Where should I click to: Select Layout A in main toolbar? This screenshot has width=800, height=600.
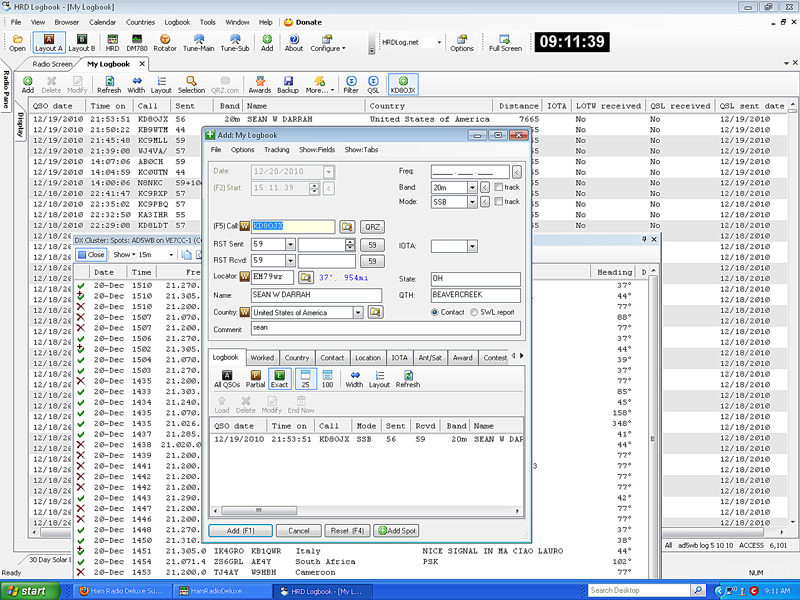49,43
